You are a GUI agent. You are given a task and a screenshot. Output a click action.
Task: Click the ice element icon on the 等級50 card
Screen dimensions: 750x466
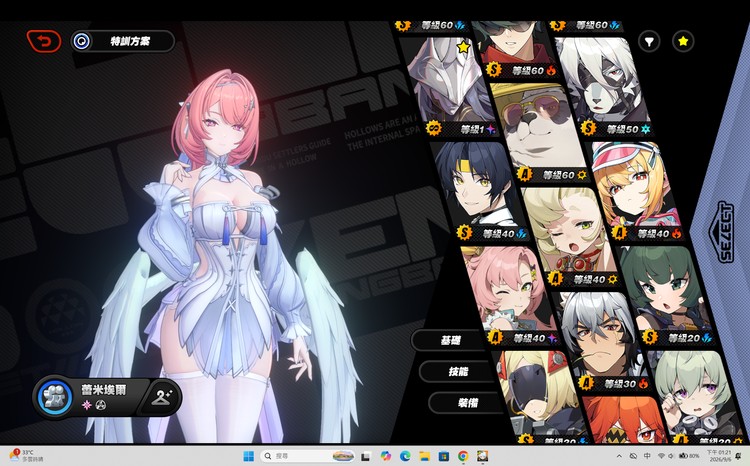coord(646,129)
